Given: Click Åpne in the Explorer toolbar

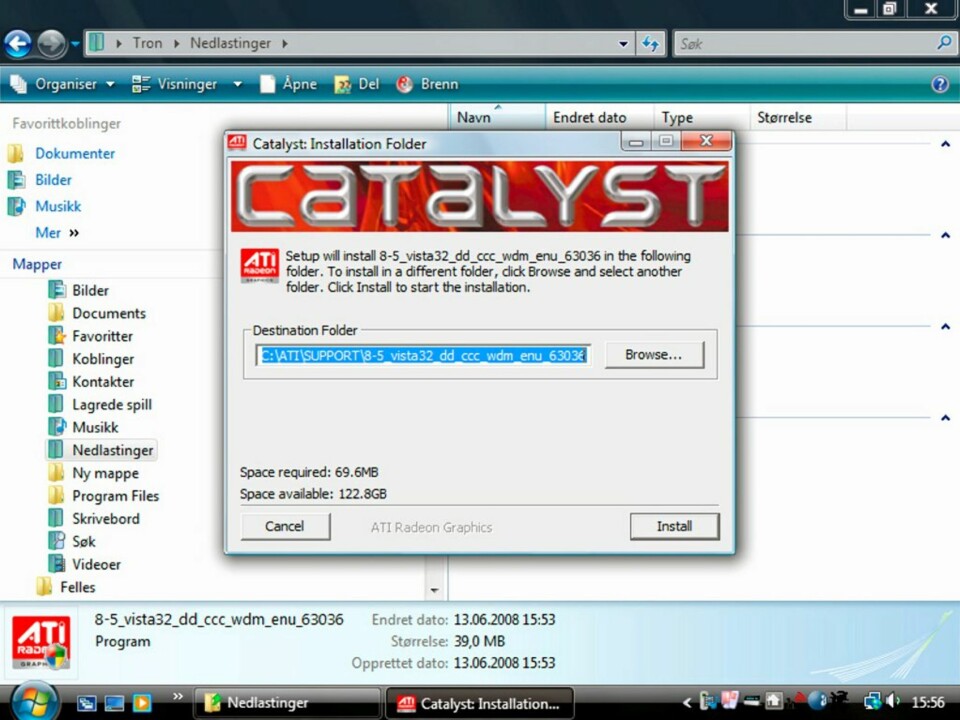Looking at the screenshot, I should [x=288, y=84].
